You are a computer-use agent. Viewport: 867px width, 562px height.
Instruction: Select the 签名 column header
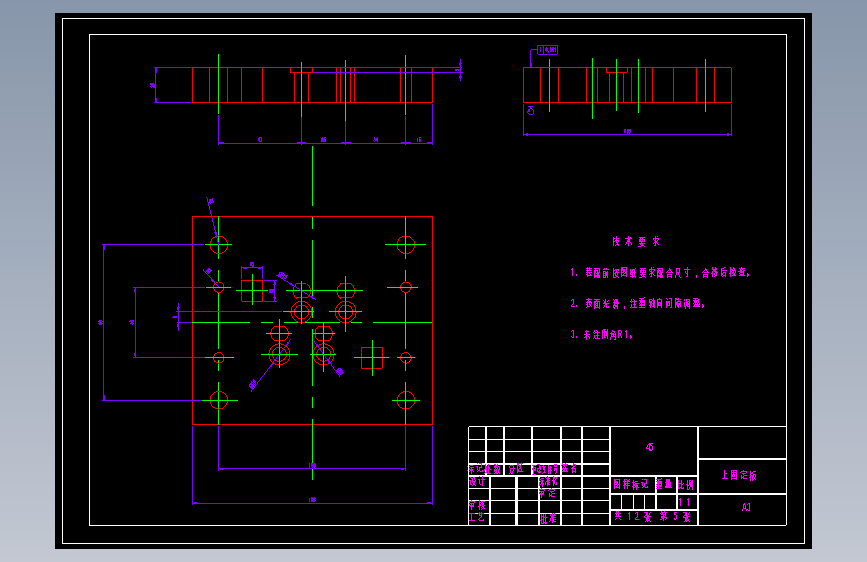tap(570, 469)
